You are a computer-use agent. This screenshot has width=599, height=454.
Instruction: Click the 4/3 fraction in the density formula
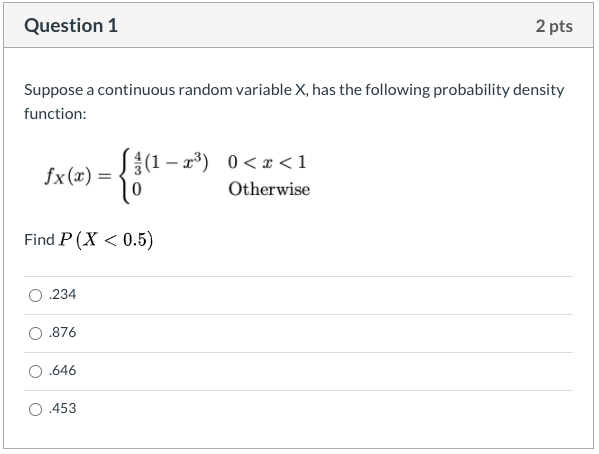pos(138,163)
